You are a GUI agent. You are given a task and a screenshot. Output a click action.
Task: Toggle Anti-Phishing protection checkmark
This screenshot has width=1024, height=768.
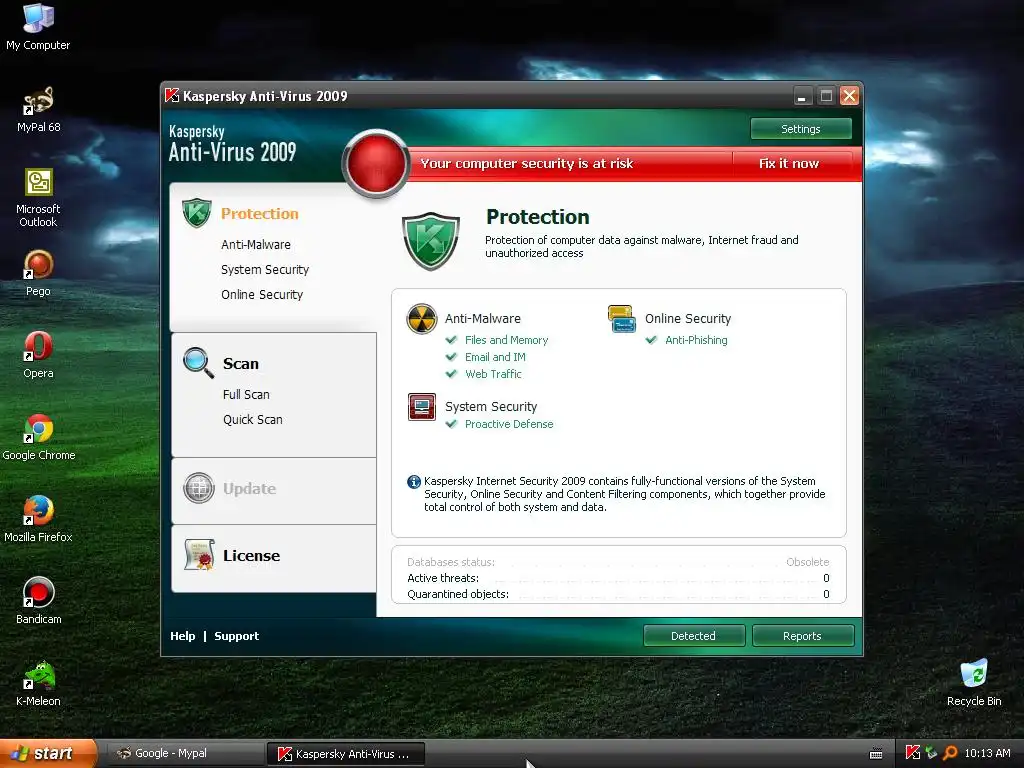pyautogui.click(x=651, y=340)
